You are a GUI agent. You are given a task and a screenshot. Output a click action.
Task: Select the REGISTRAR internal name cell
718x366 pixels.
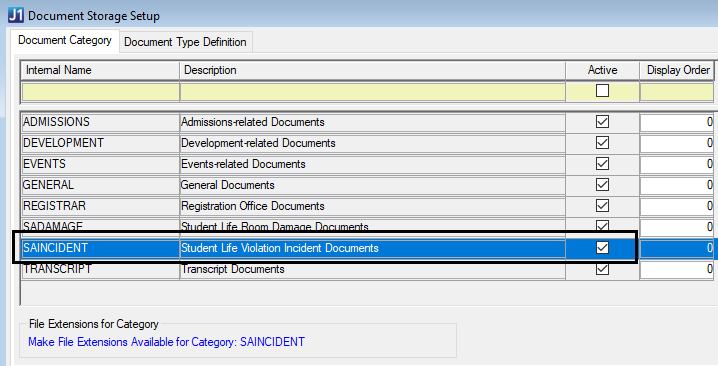pyautogui.click(x=100, y=206)
